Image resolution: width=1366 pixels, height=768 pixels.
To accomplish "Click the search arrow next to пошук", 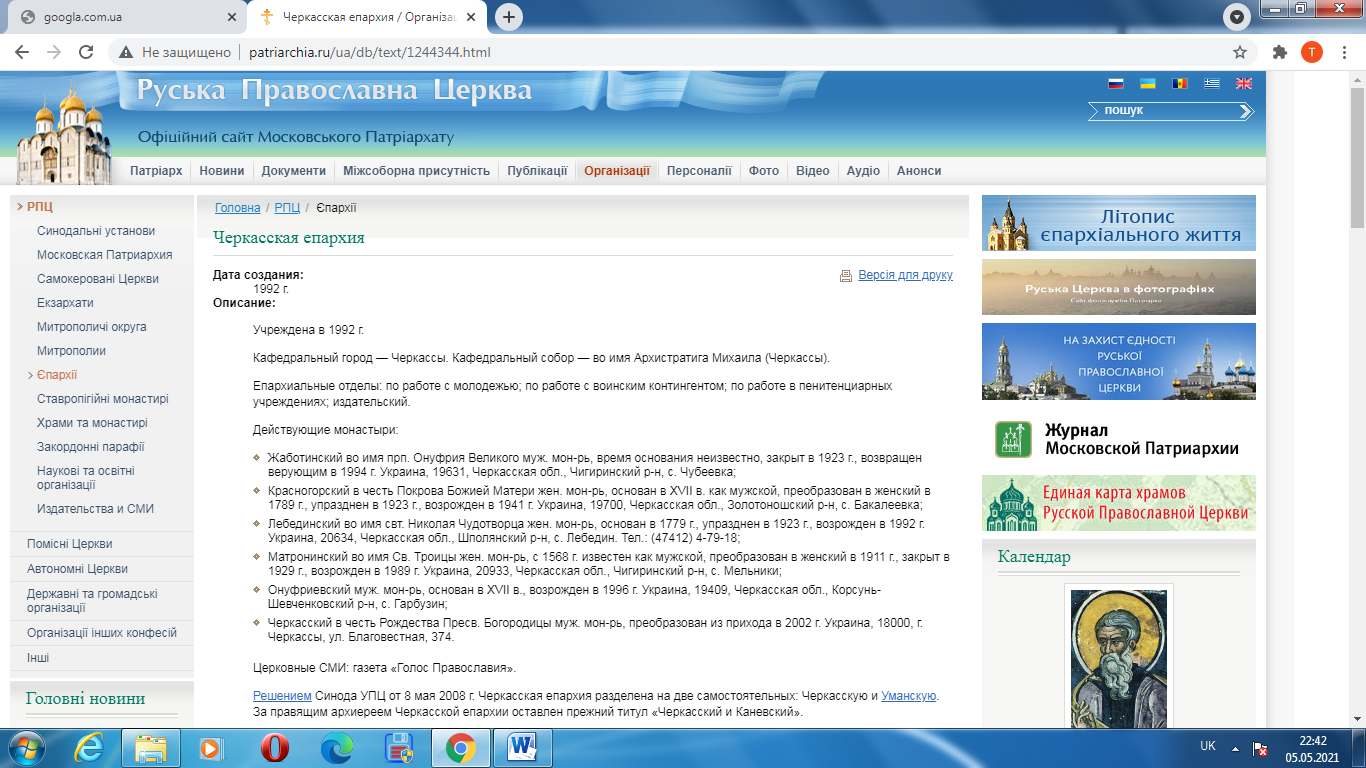I will pyautogui.click(x=1245, y=112).
